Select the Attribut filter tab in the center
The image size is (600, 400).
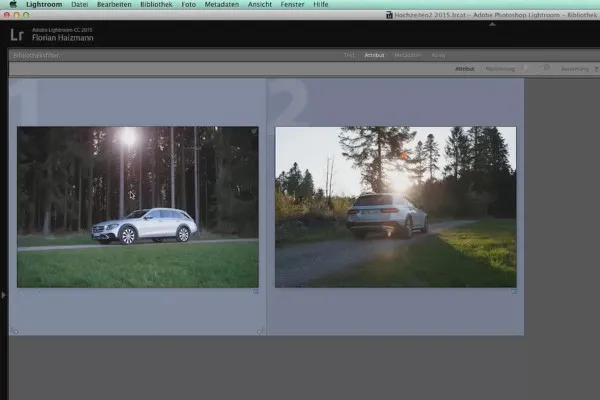click(x=374, y=56)
